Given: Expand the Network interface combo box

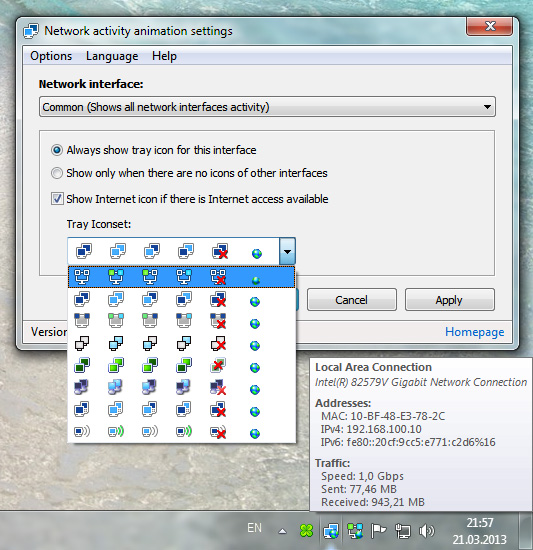Looking at the screenshot, I should (267, 107).
